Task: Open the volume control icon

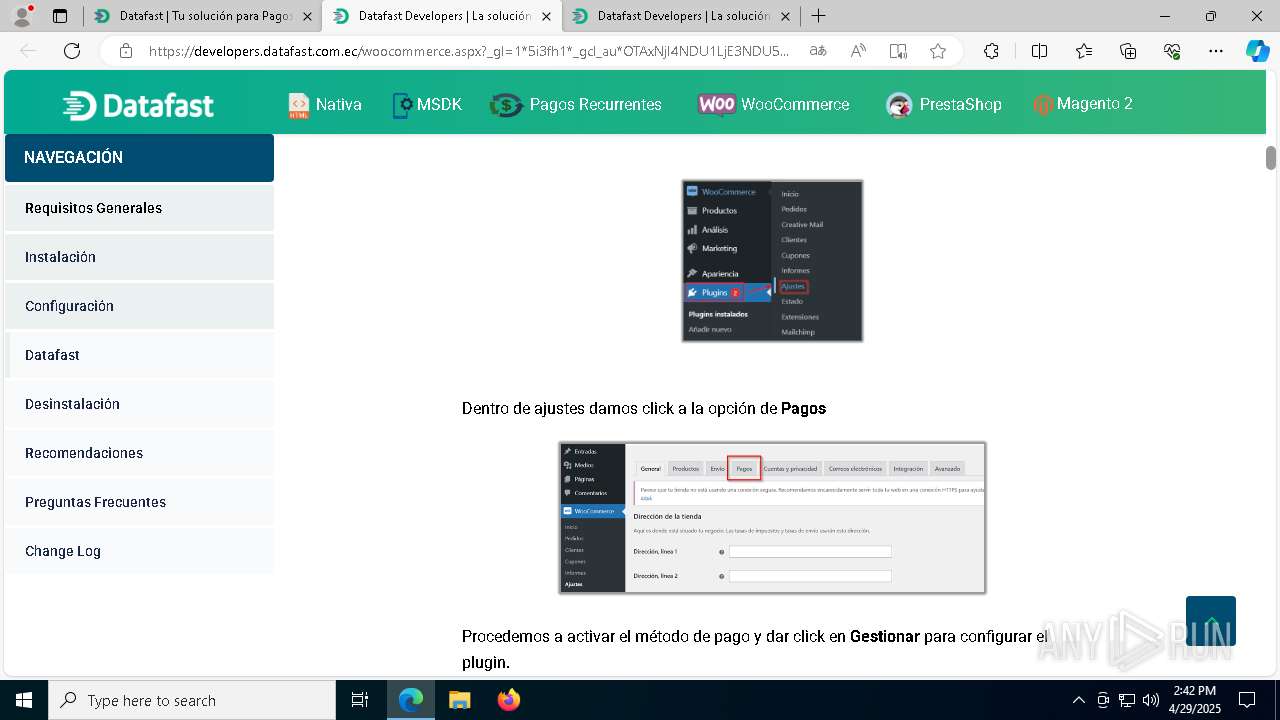Action: tap(1151, 700)
